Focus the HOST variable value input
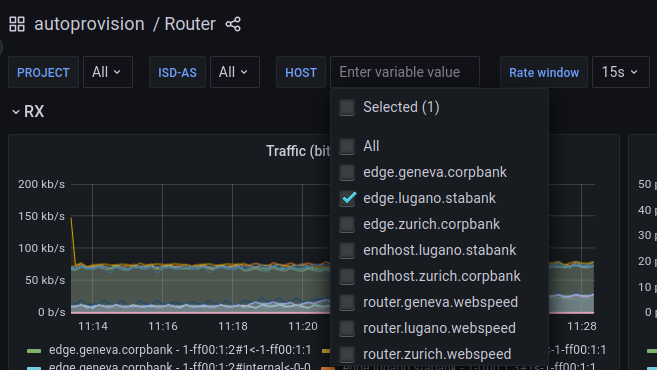The height and width of the screenshot is (370, 657). (x=405, y=72)
